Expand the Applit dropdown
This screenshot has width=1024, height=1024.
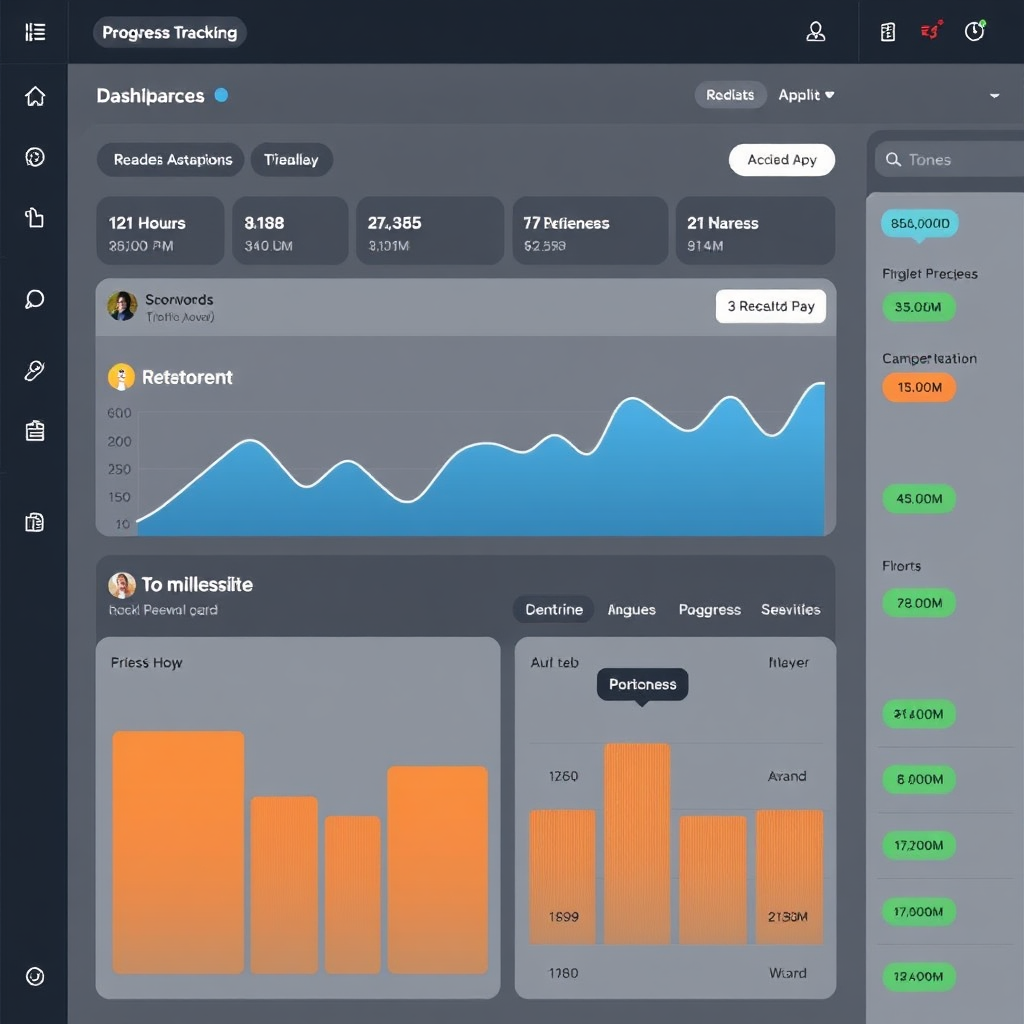coord(806,95)
